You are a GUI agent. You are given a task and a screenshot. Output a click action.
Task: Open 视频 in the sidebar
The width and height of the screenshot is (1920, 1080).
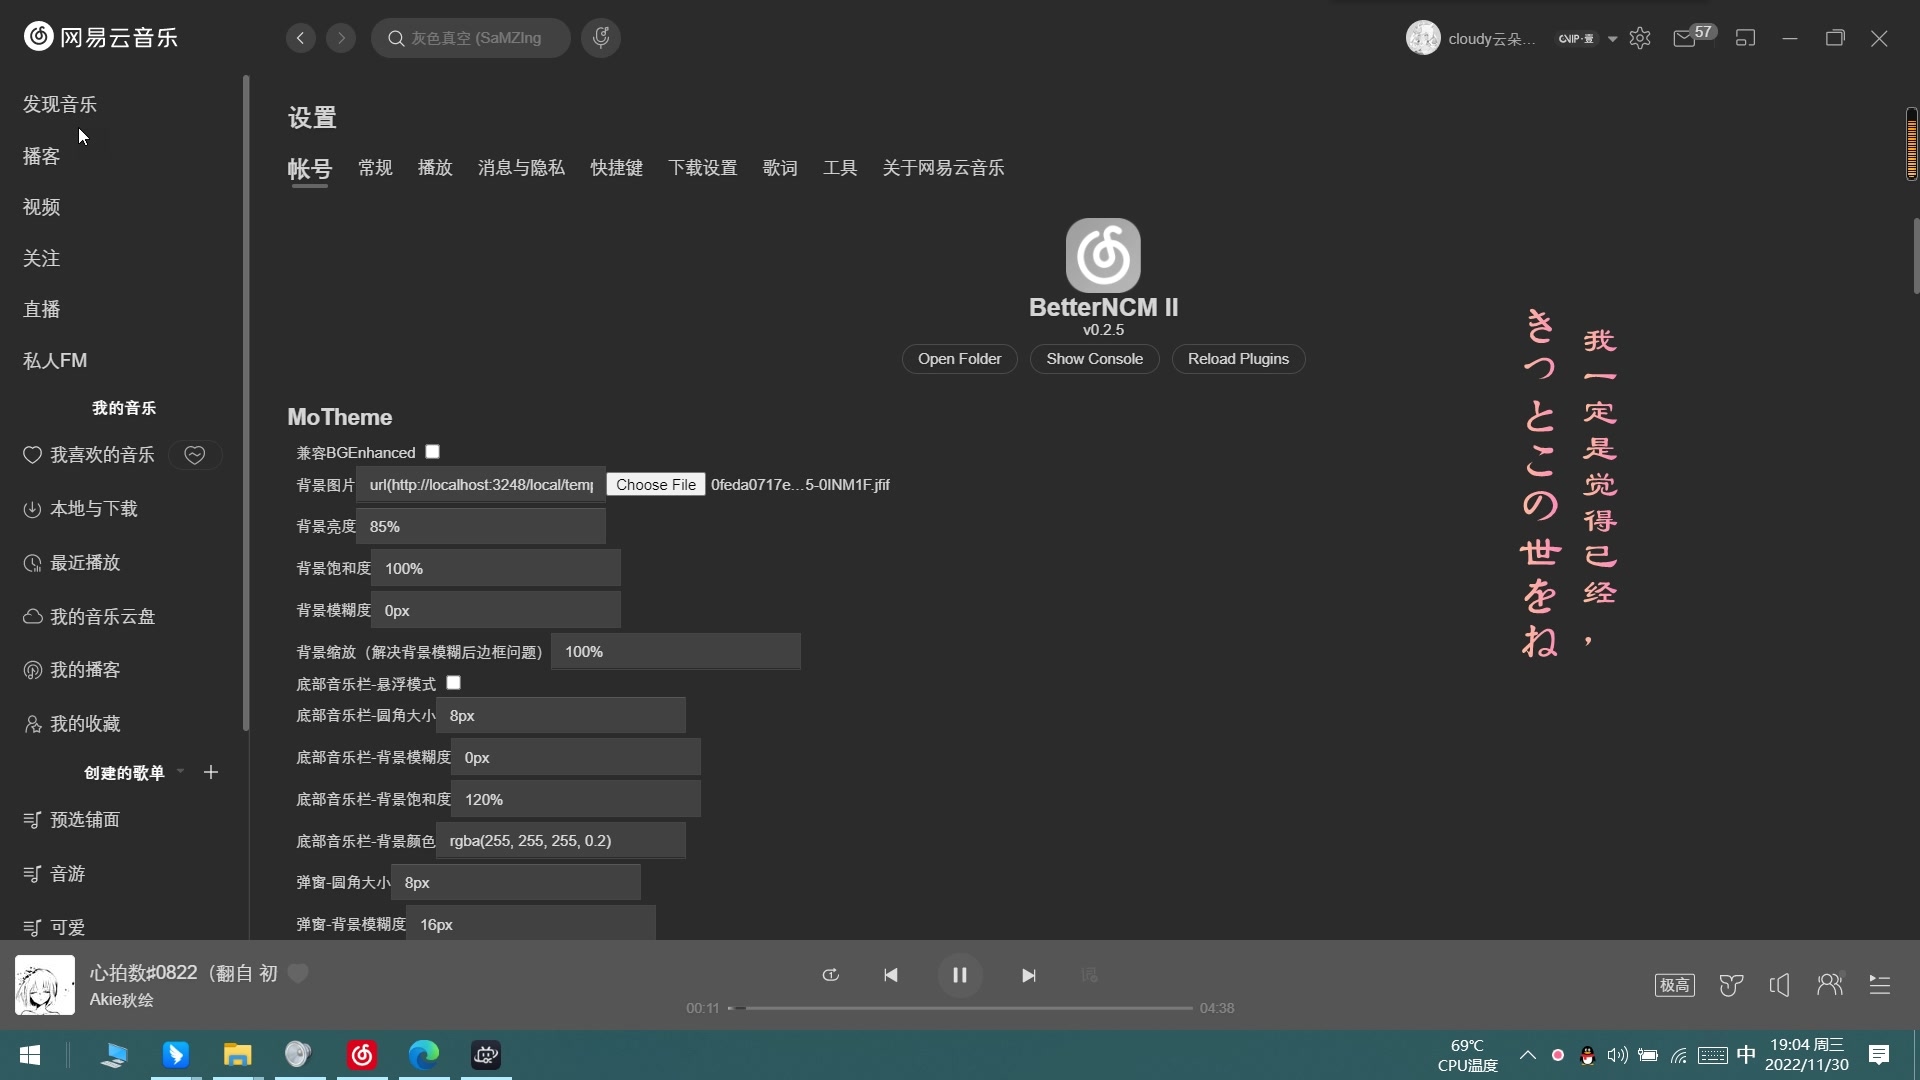tap(41, 207)
